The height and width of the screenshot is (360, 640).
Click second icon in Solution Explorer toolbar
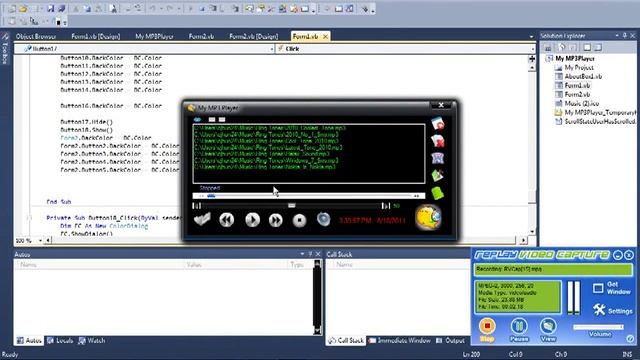[562, 48]
